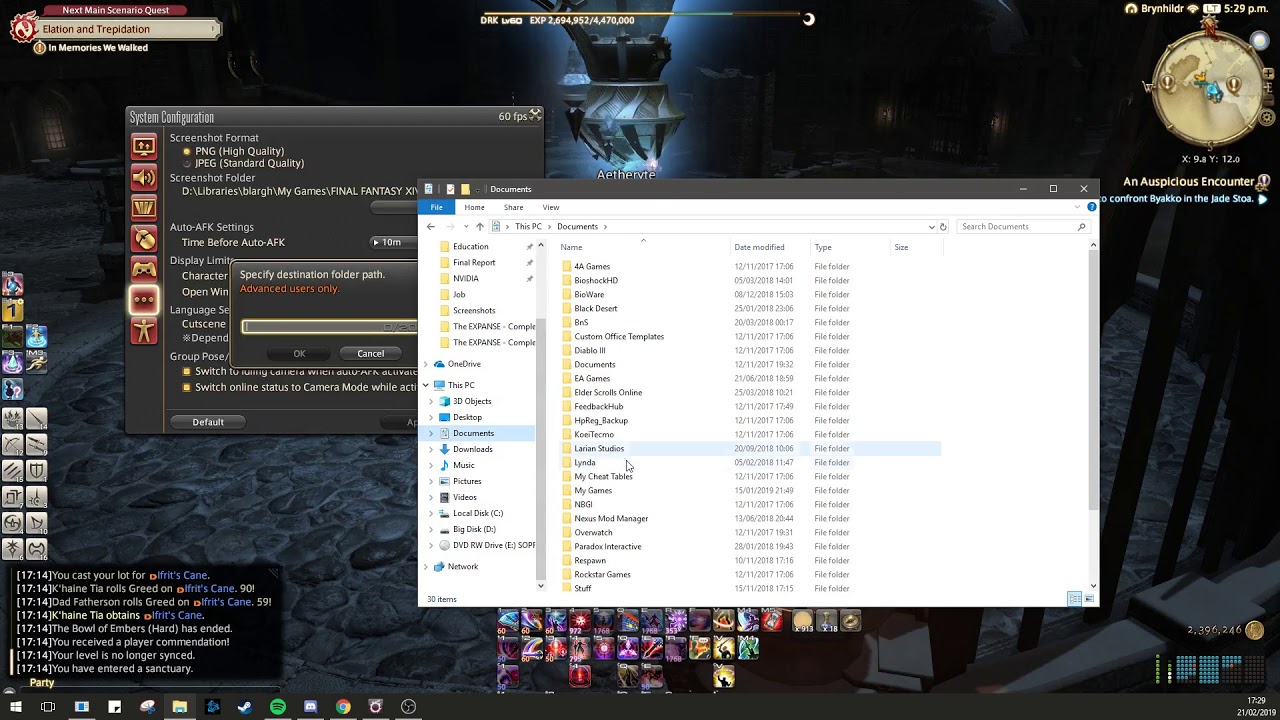Image resolution: width=1280 pixels, height=720 pixels.
Task: Switch to large icons view in Explorer
Action: click(1089, 599)
